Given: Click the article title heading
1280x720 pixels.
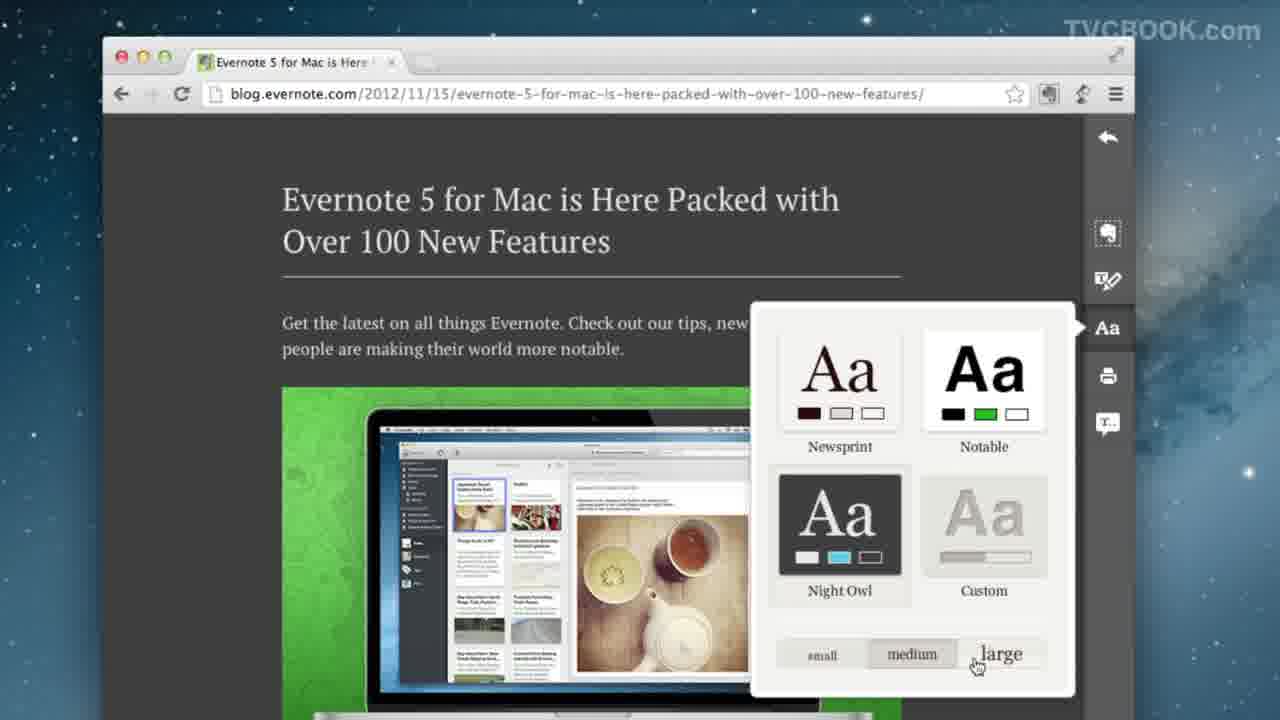Looking at the screenshot, I should (x=560, y=220).
